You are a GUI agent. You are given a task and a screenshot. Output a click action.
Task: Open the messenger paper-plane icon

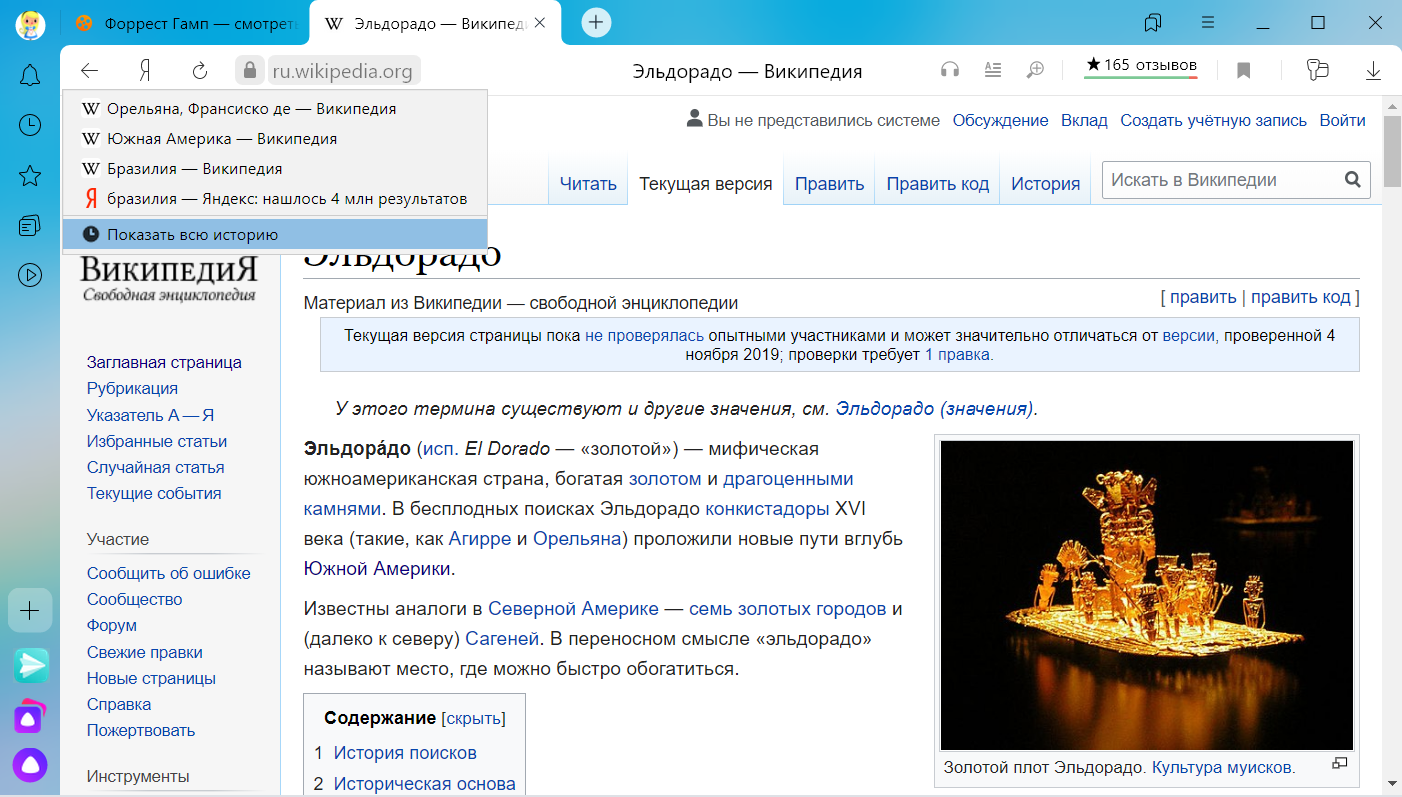[31, 665]
